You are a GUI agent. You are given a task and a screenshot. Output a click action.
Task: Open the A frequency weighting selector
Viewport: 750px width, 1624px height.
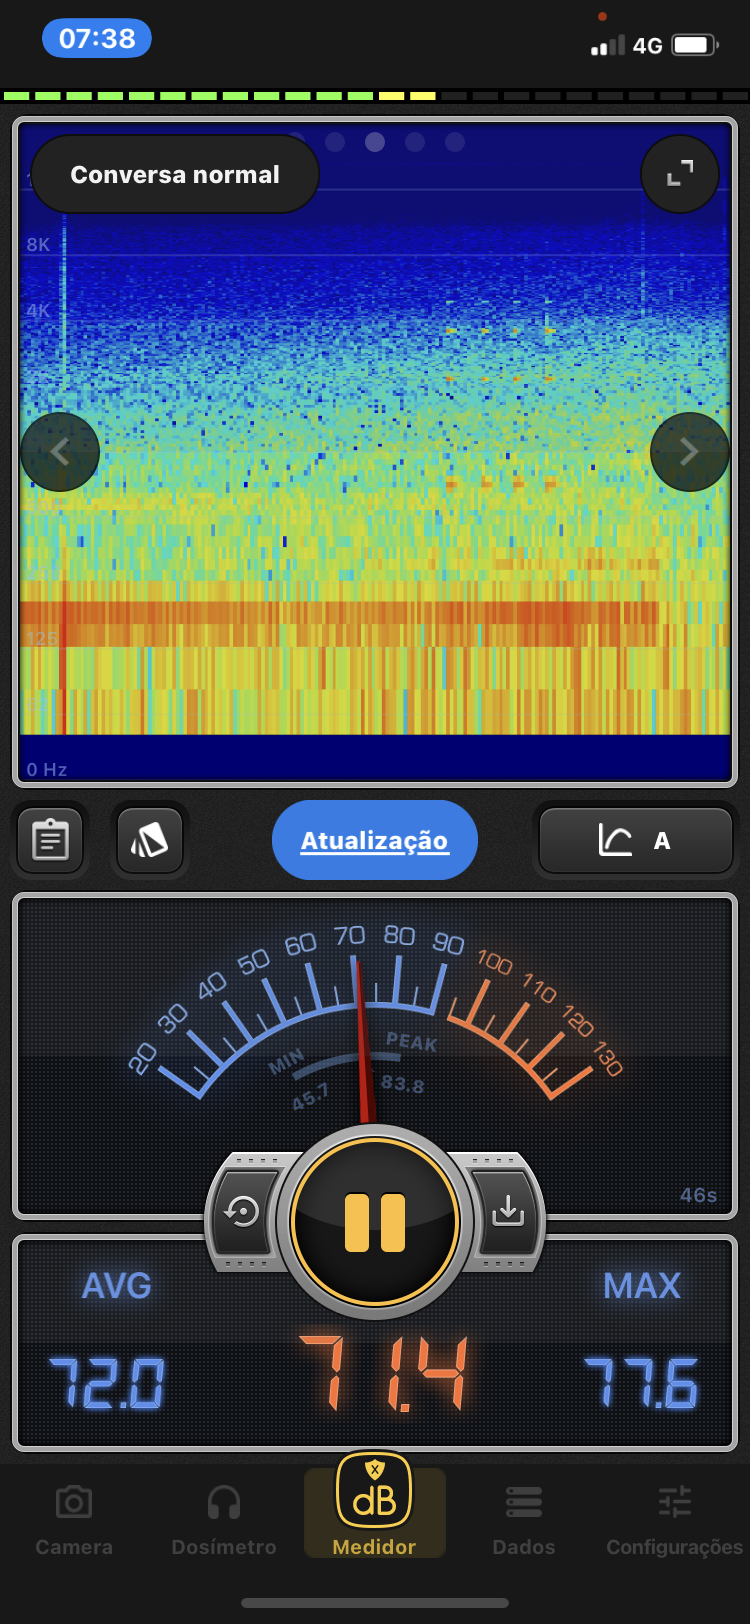tap(635, 841)
